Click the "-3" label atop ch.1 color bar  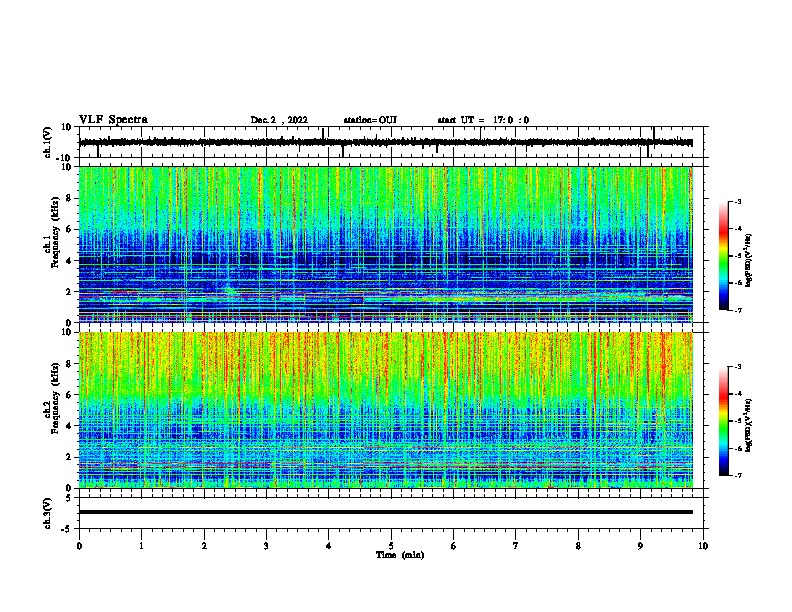click(x=737, y=202)
